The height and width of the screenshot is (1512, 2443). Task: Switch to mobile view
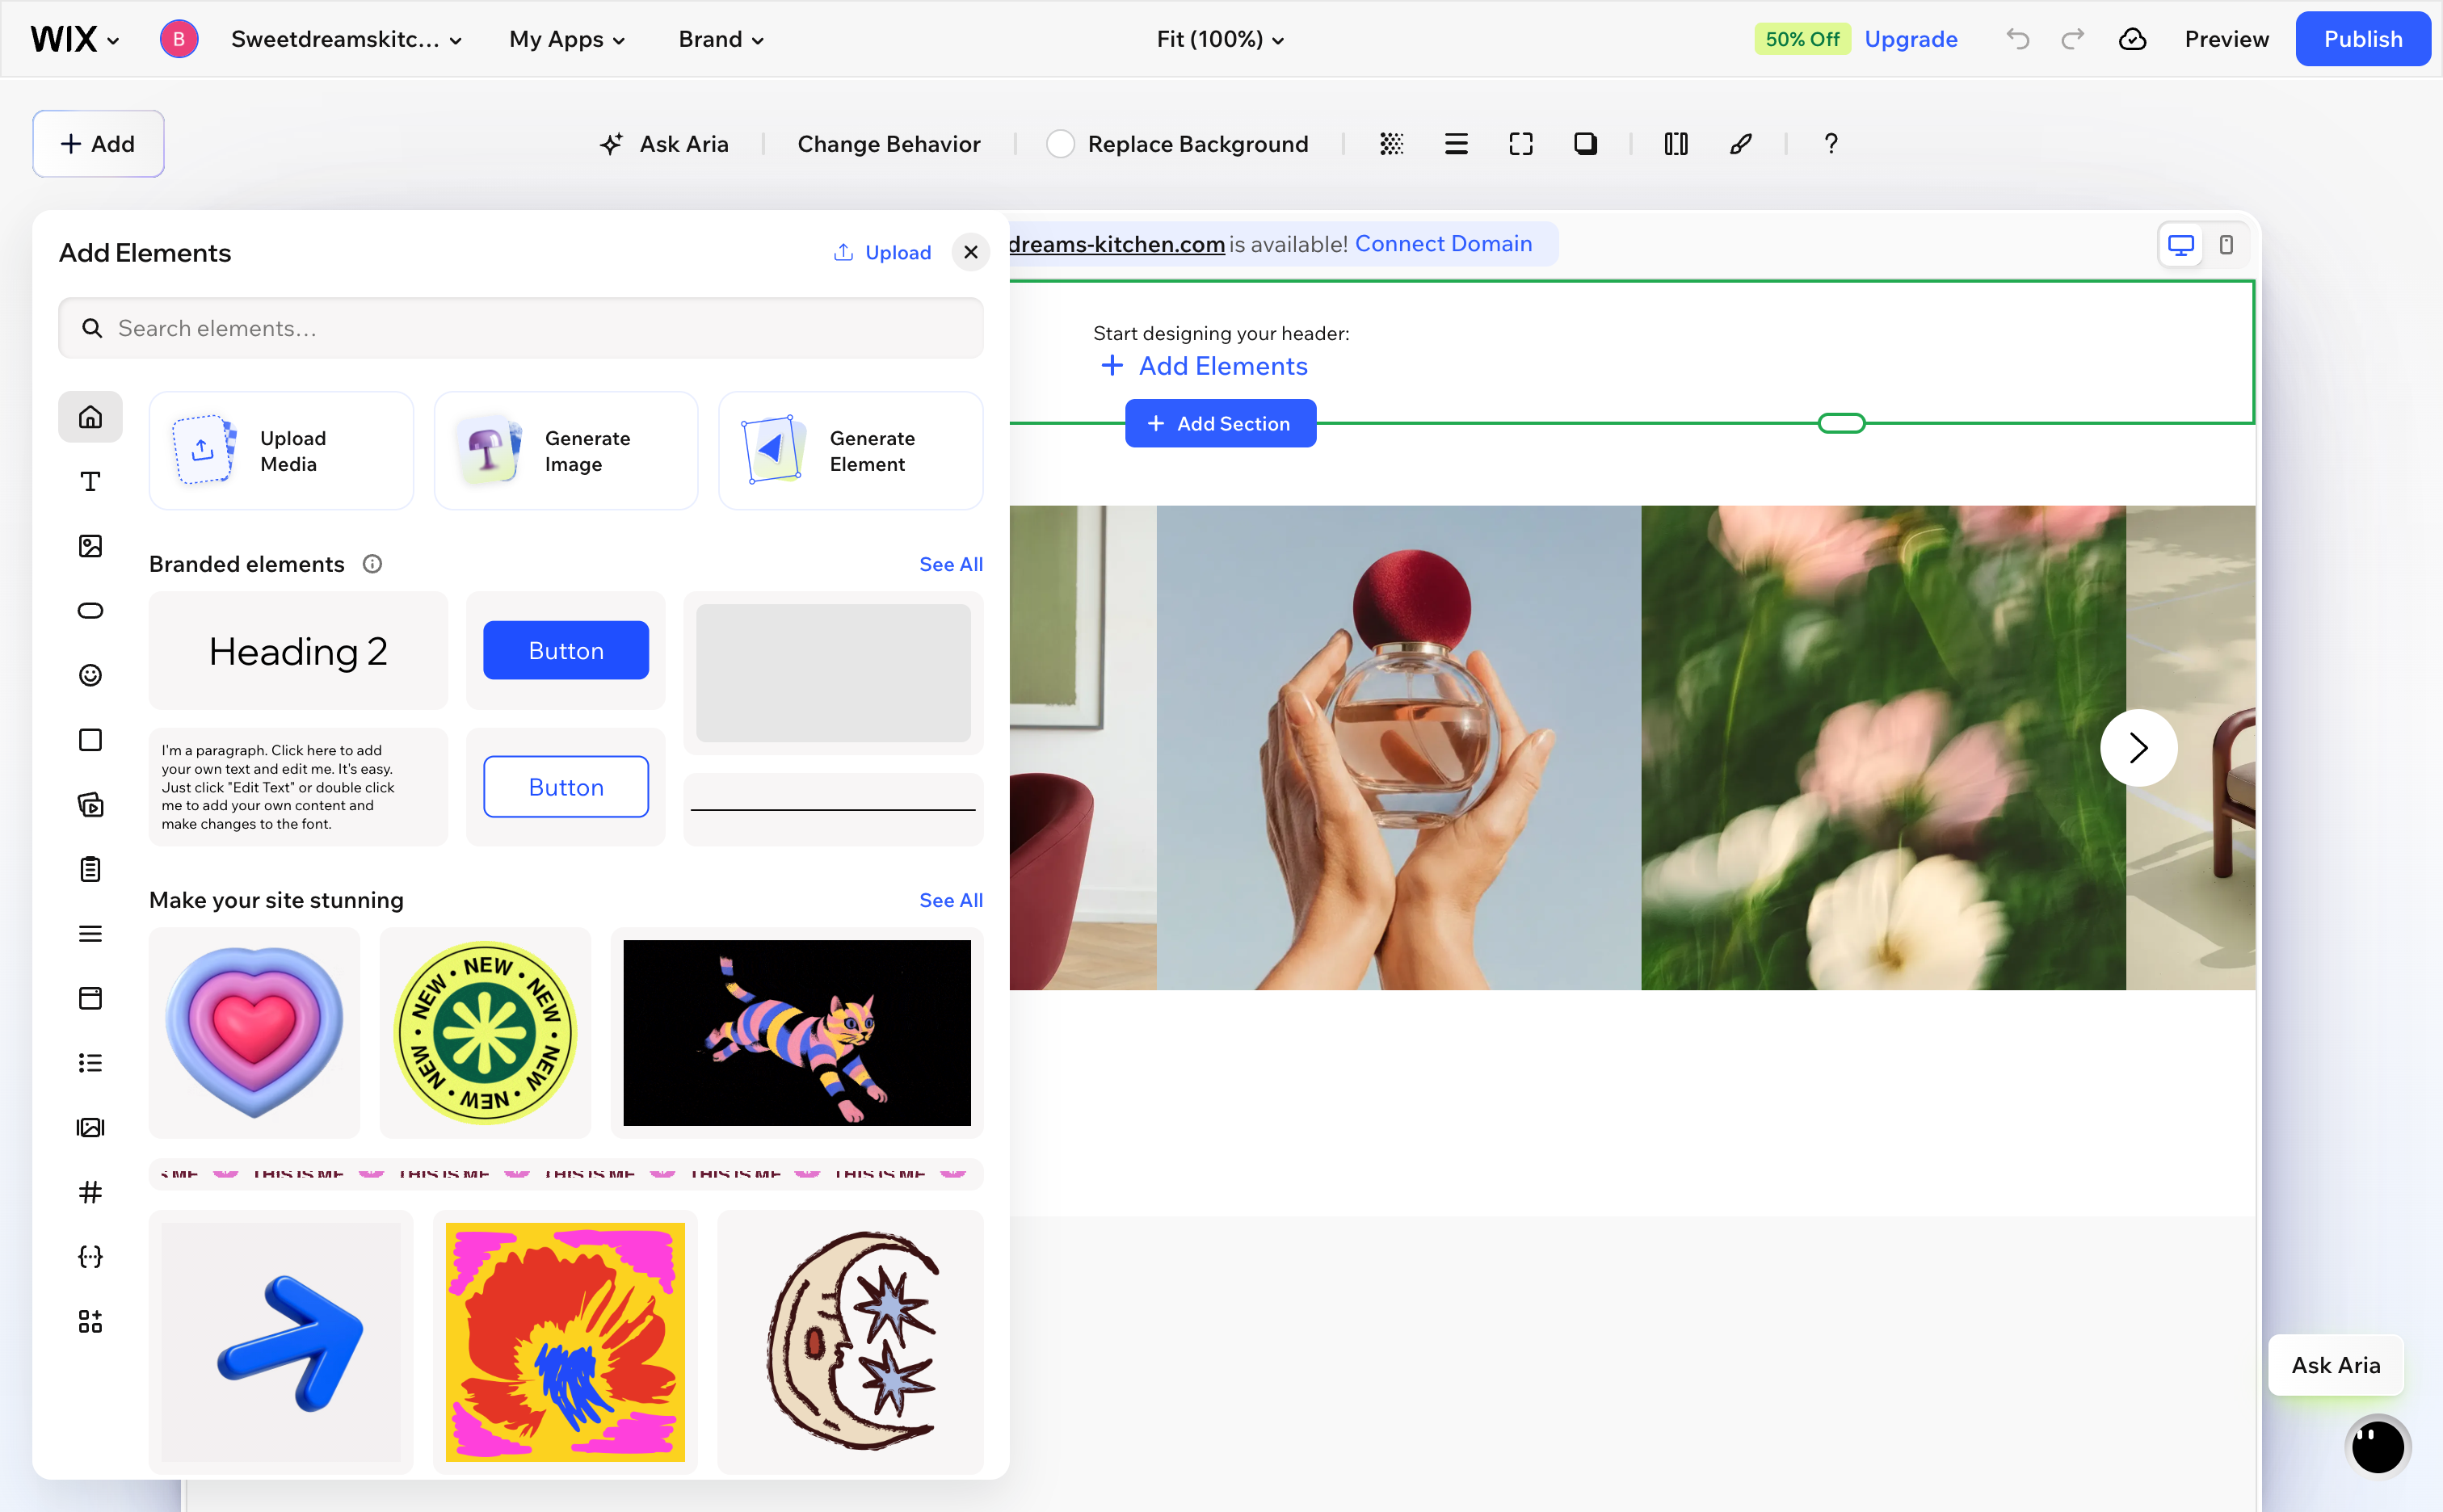pos(2226,245)
